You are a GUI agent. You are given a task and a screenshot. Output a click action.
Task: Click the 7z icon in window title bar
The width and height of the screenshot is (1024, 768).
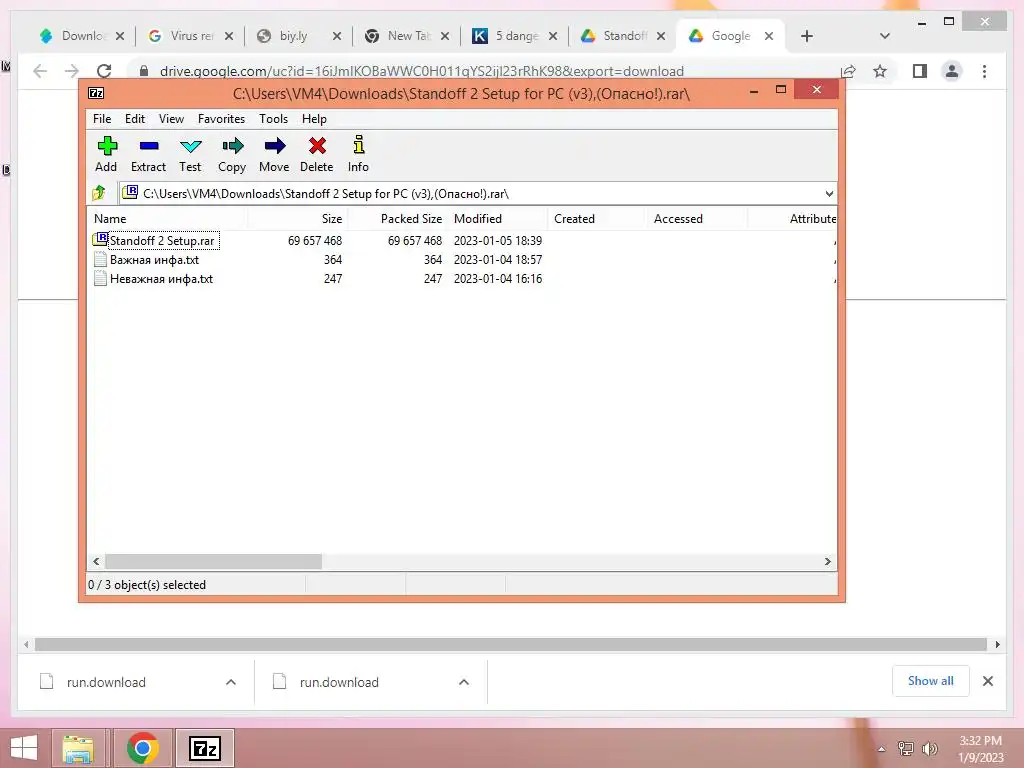[96, 93]
